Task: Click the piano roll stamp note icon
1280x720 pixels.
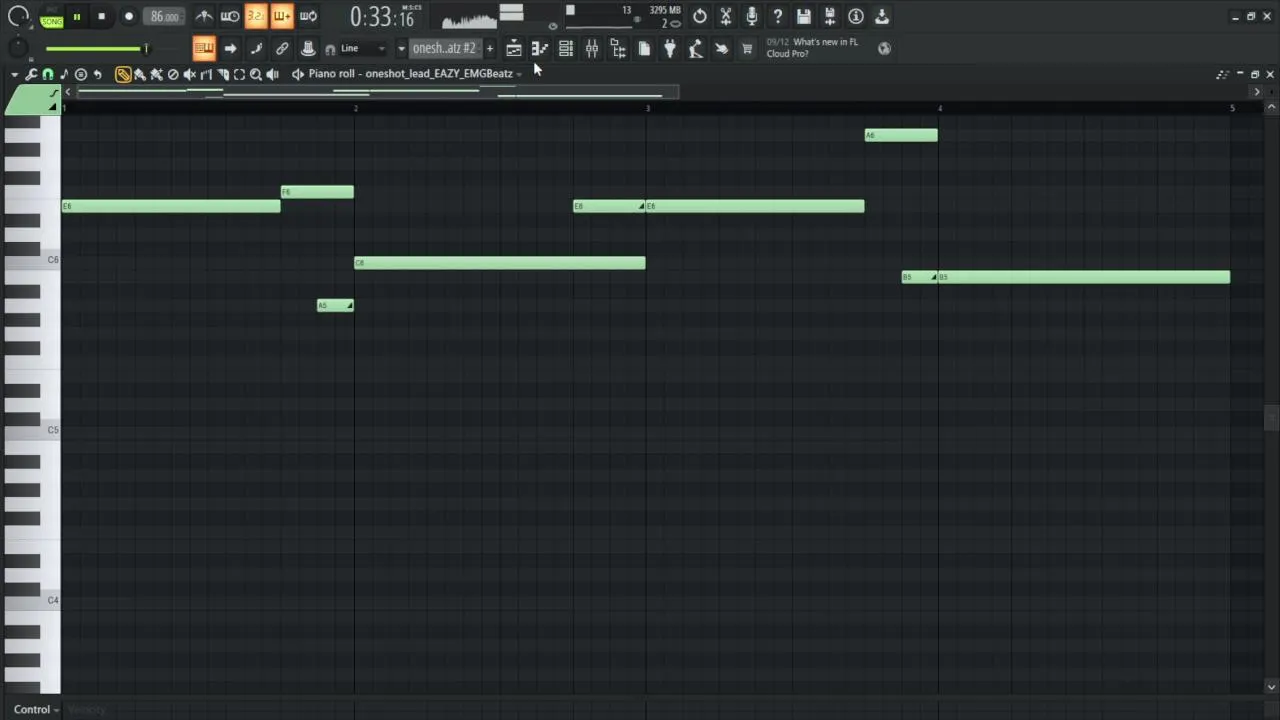Action: click(64, 74)
